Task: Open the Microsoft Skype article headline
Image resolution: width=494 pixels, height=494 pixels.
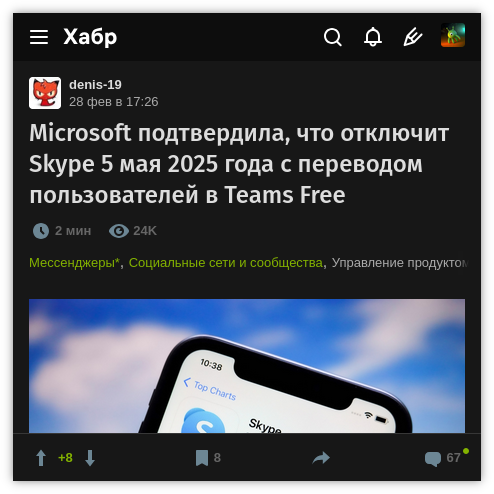Action: click(x=239, y=164)
